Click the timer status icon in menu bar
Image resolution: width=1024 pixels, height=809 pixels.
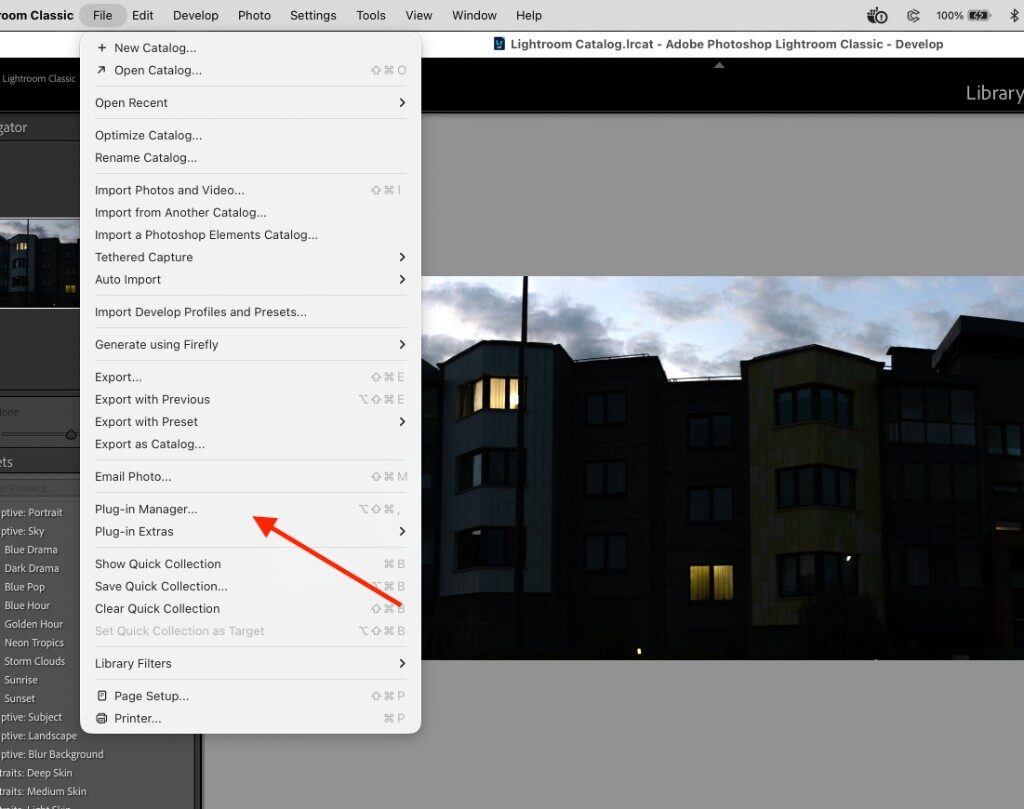877,15
